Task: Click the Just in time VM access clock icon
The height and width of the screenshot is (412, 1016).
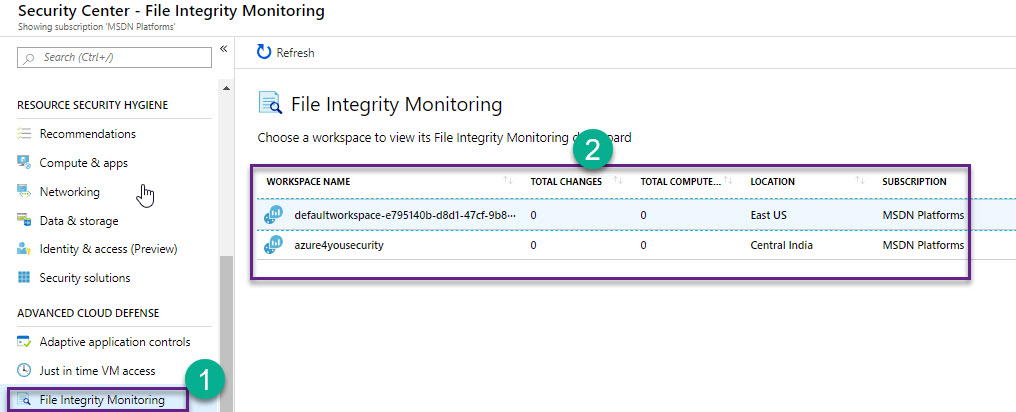Action: pyautogui.click(x=24, y=371)
